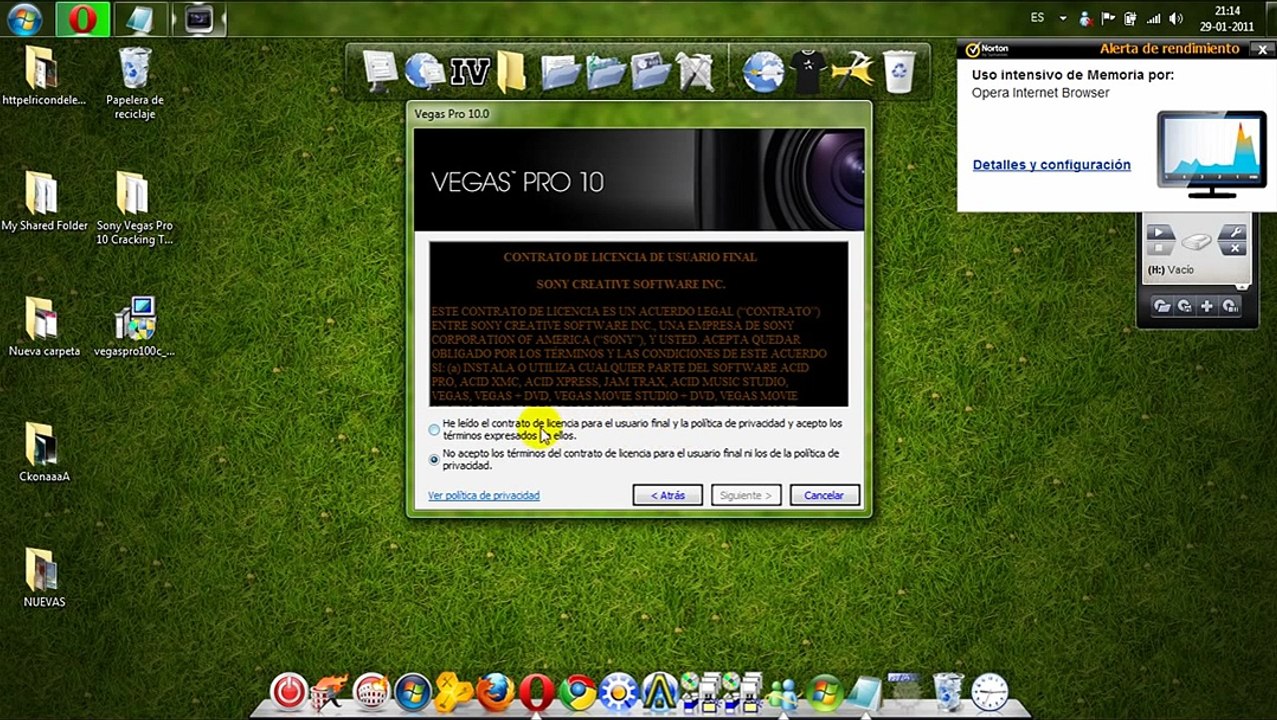Click the crossed tools icon in top dock
Image resolution: width=1277 pixels, height=720 pixels.
click(694, 71)
